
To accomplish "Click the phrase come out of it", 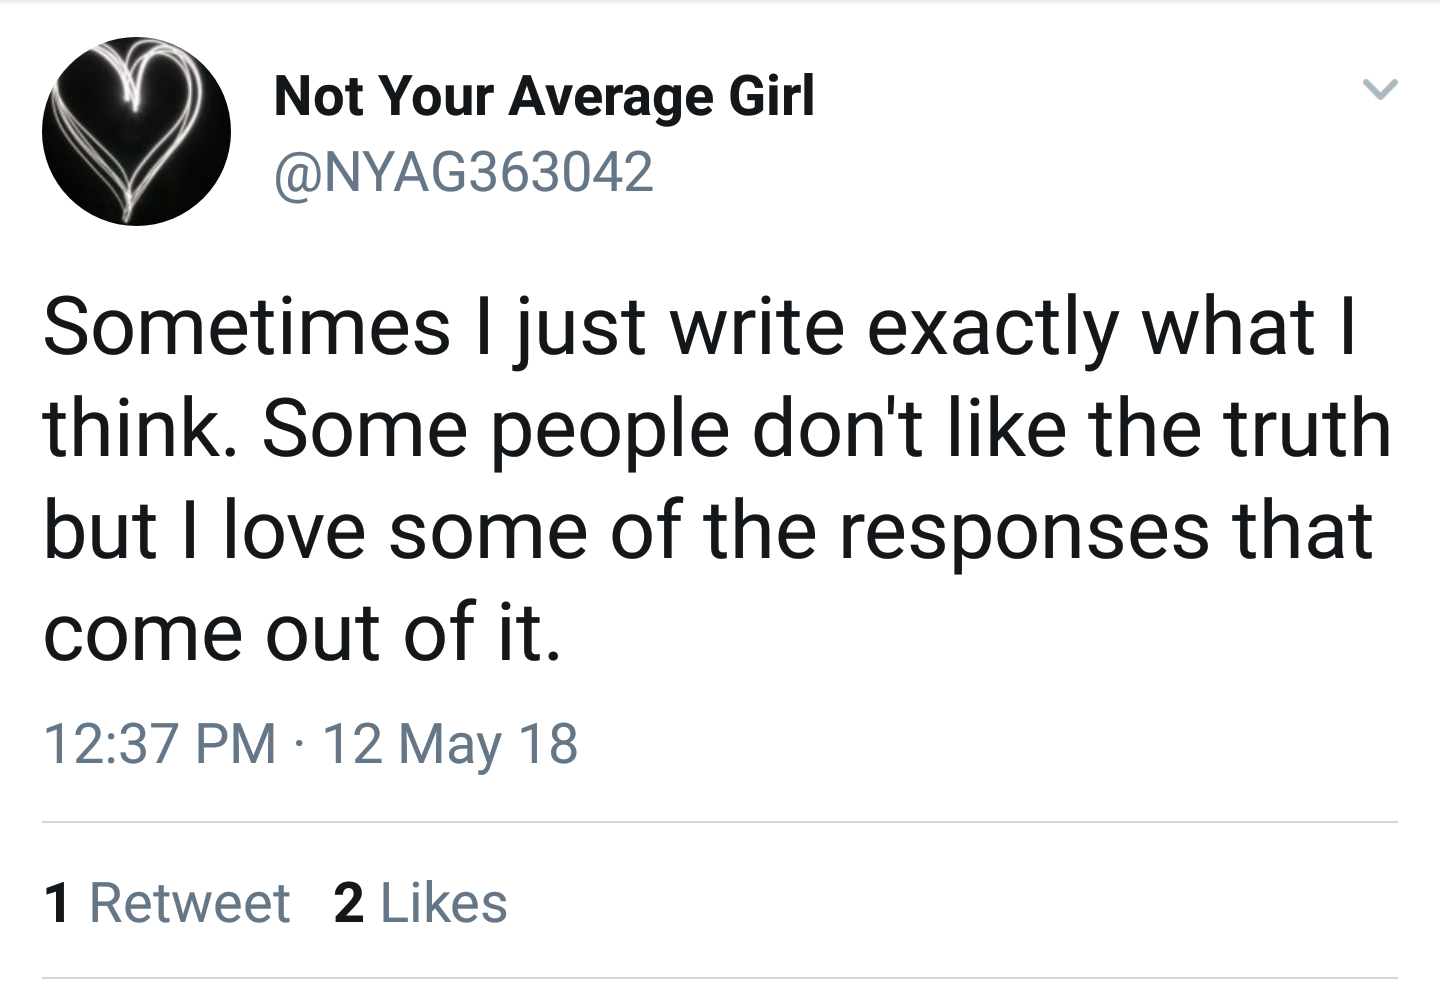I will pos(301,633).
